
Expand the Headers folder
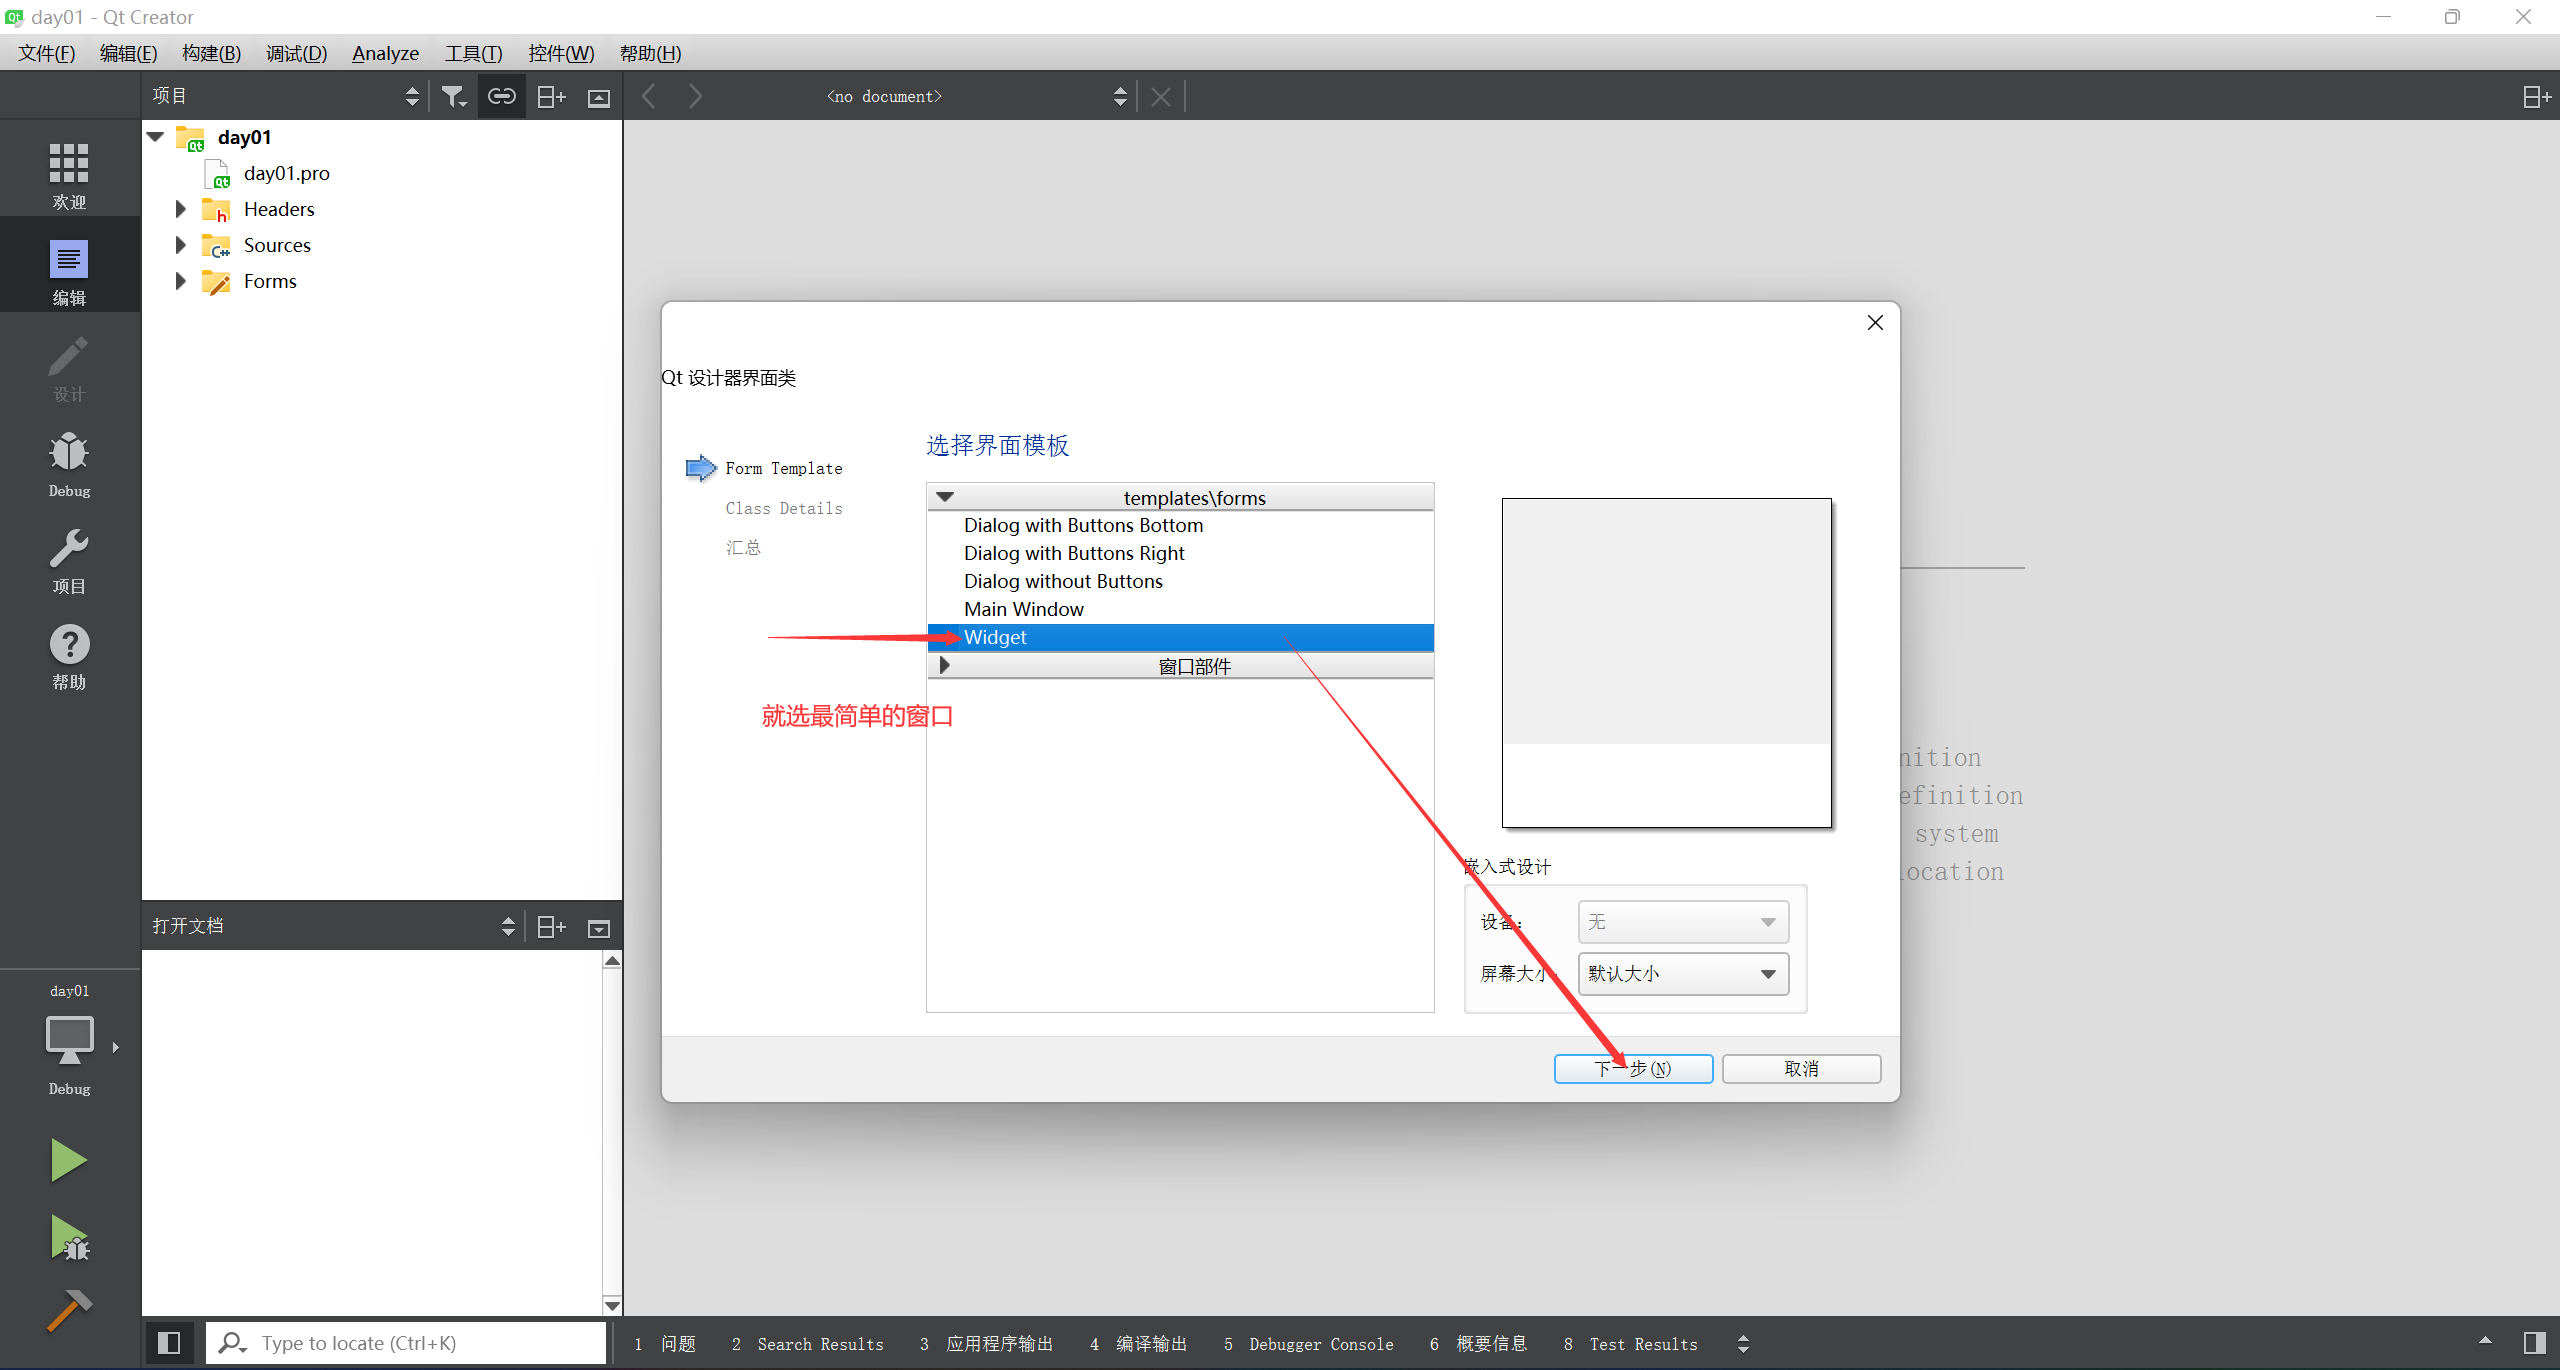pos(181,209)
